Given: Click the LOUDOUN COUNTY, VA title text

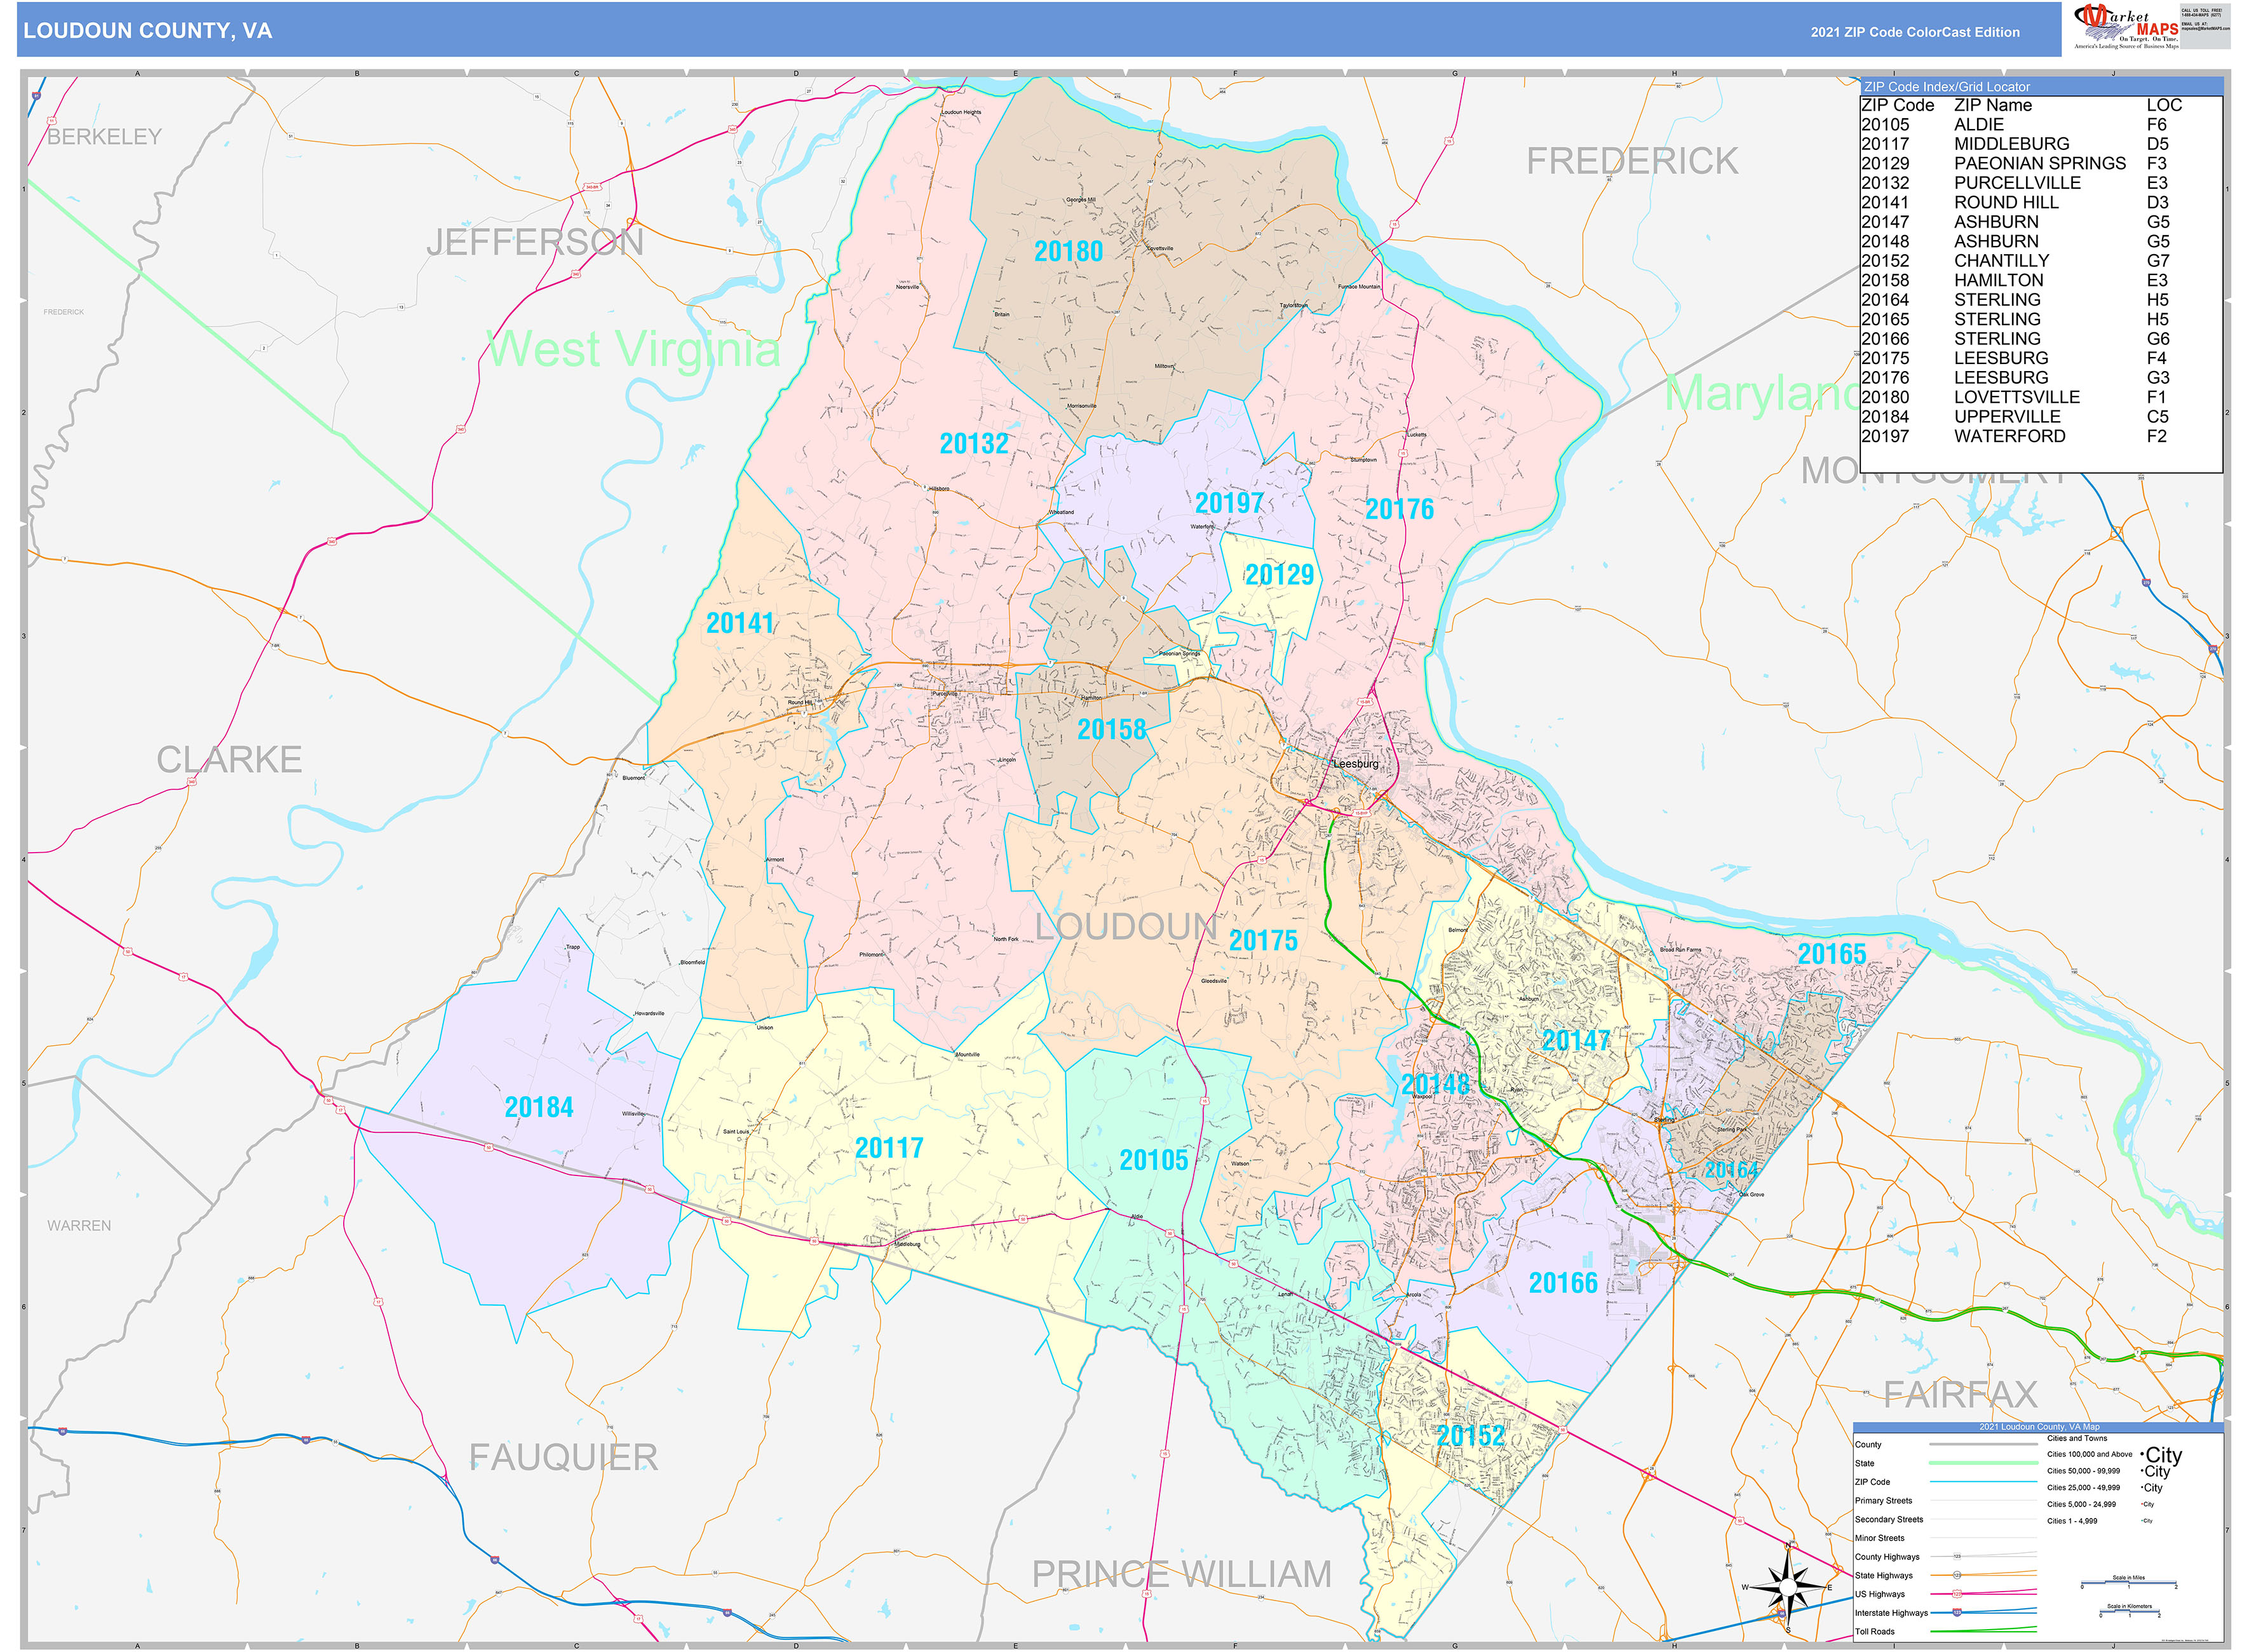Looking at the screenshot, I should click(148, 31).
